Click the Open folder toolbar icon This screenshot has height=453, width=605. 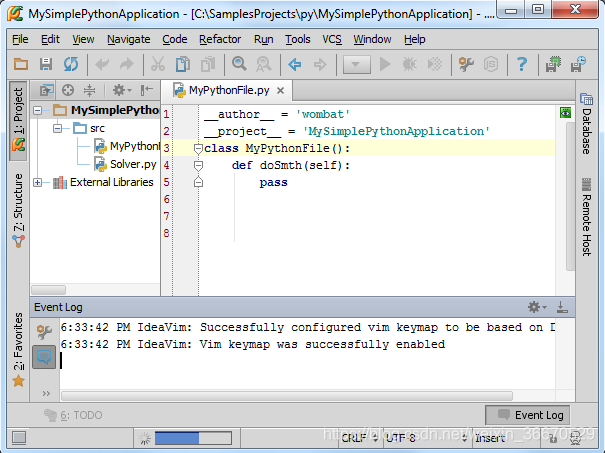click(21, 64)
